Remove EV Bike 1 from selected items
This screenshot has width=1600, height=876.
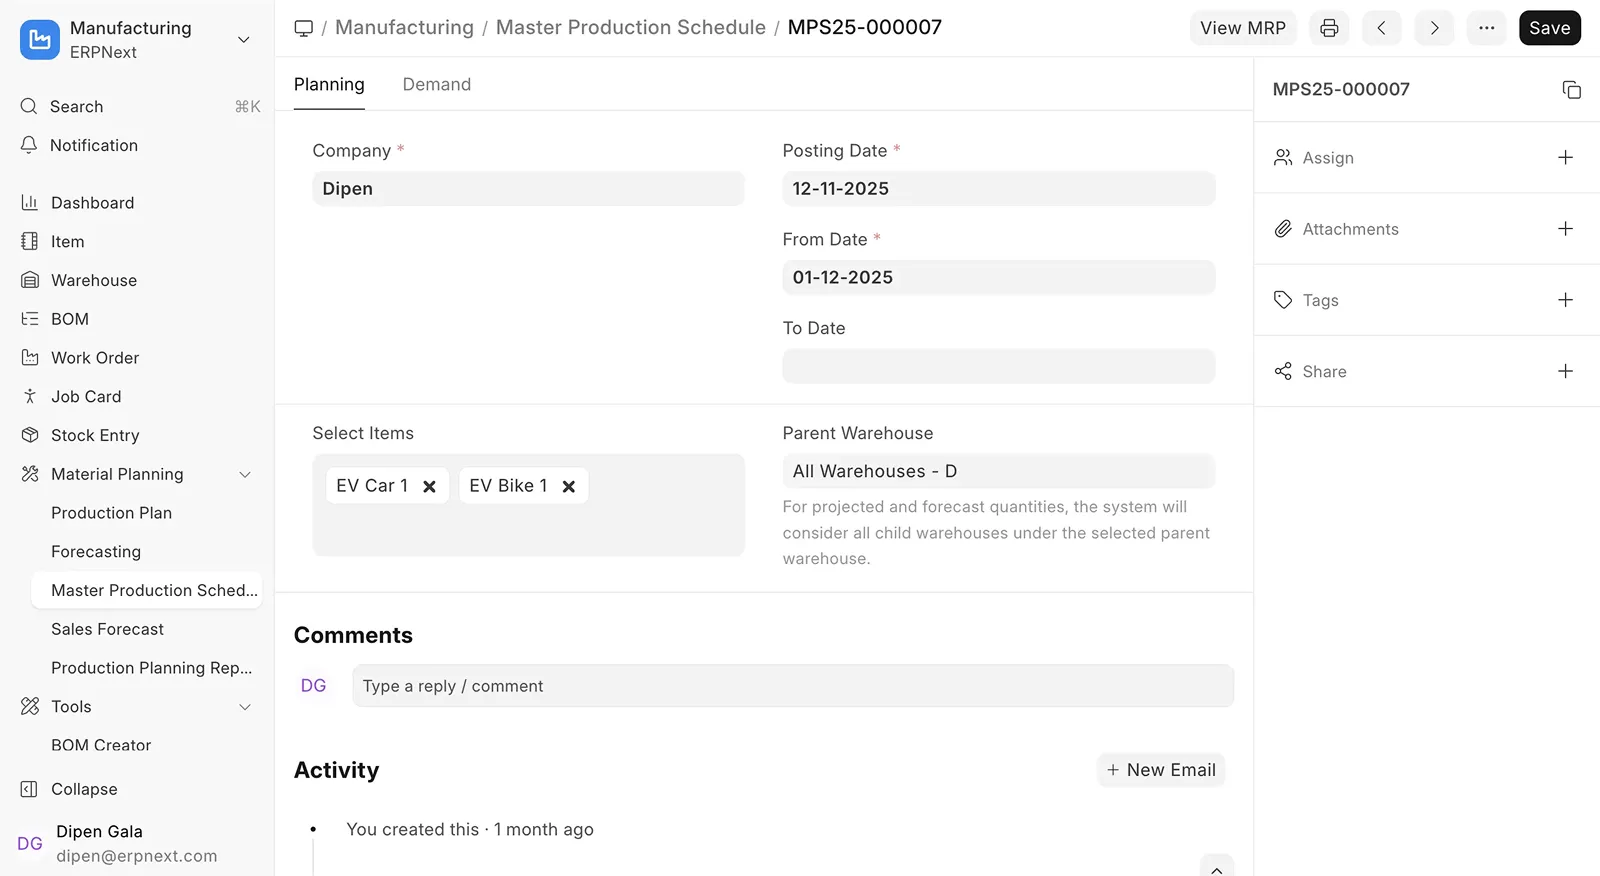coord(568,486)
